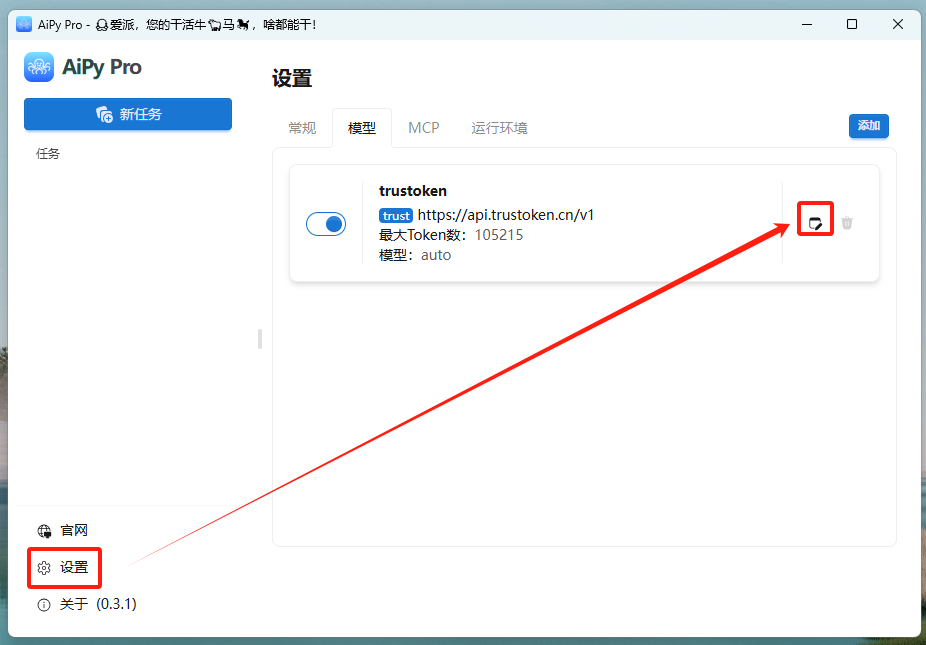
Task: Click the gear icon beside 设置
Action: (x=44, y=568)
